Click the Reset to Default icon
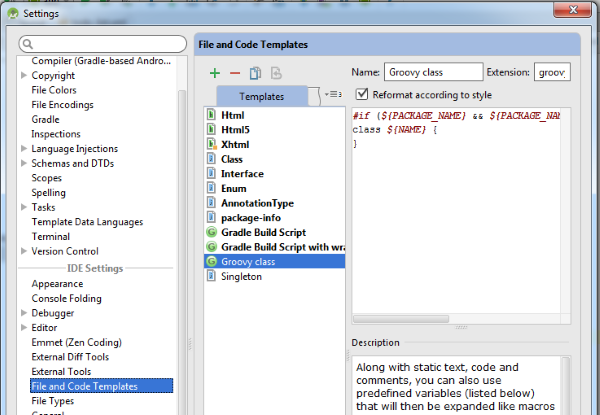Screen dimensions: 600x415 pos(276,73)
